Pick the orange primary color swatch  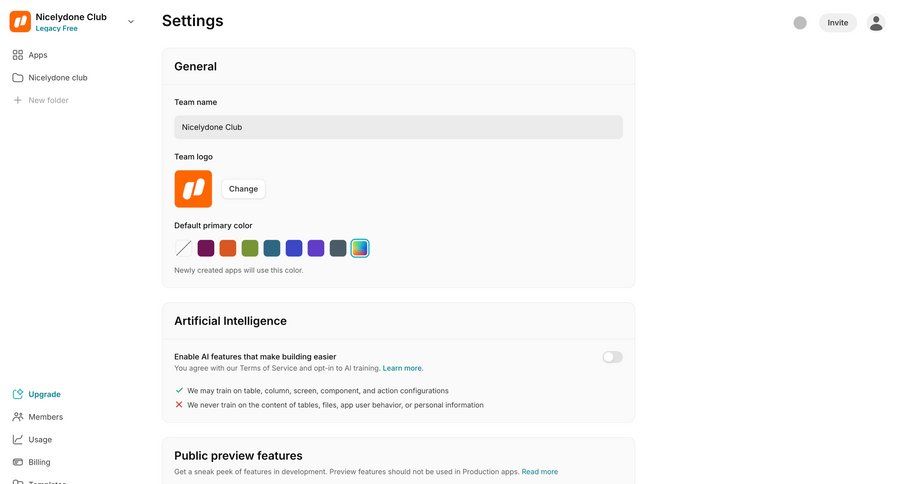click(x=228, y=248)
